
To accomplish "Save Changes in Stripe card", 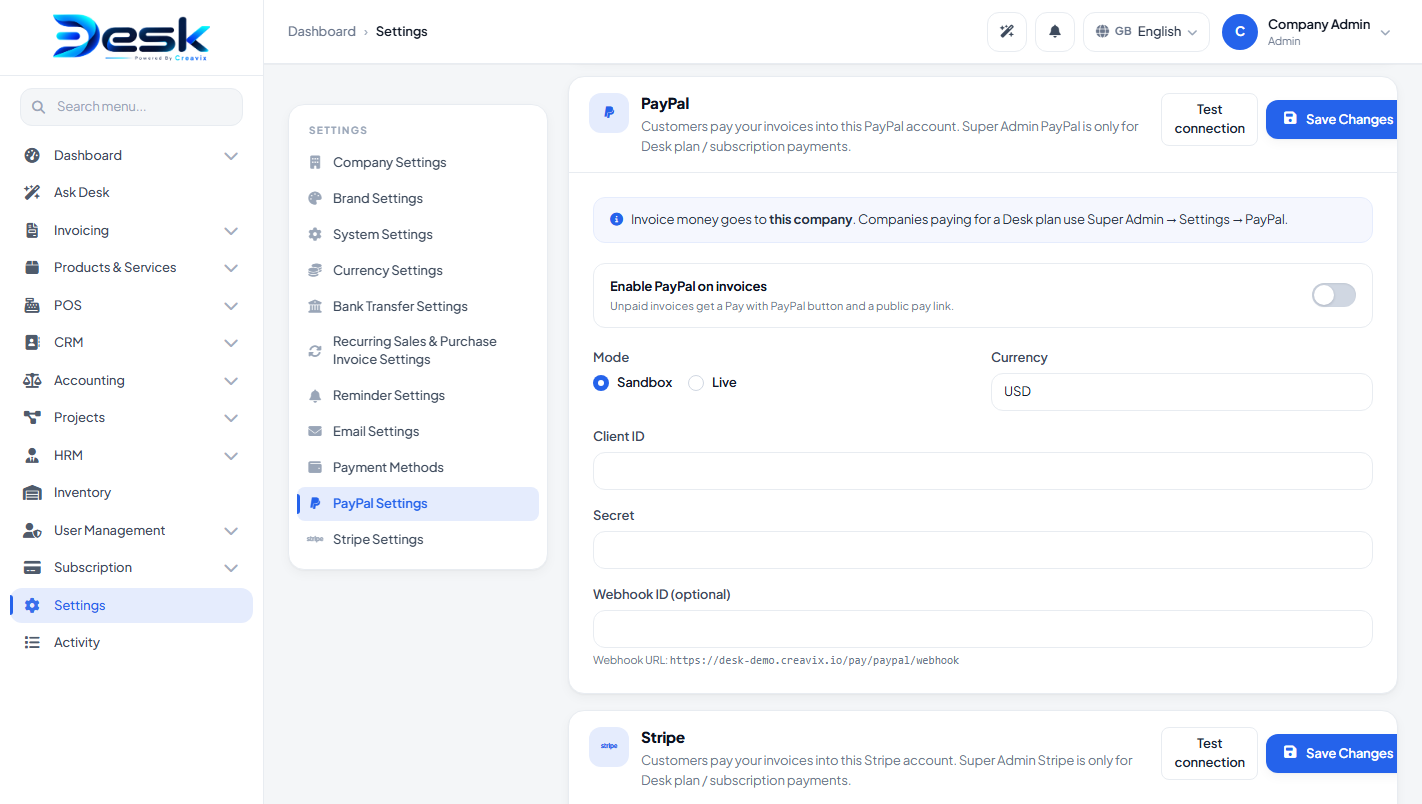I will 1331,753.
